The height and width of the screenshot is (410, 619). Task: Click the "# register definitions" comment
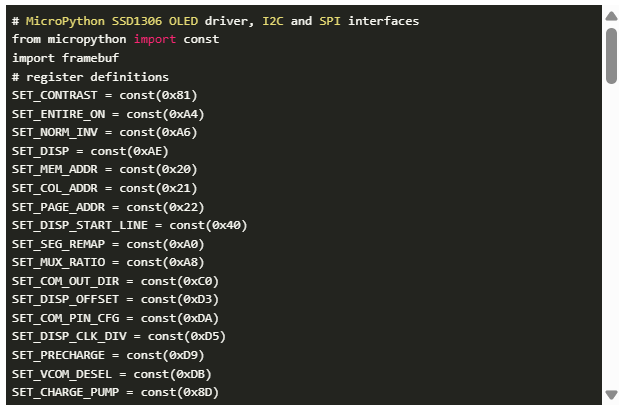click(90, 77)
